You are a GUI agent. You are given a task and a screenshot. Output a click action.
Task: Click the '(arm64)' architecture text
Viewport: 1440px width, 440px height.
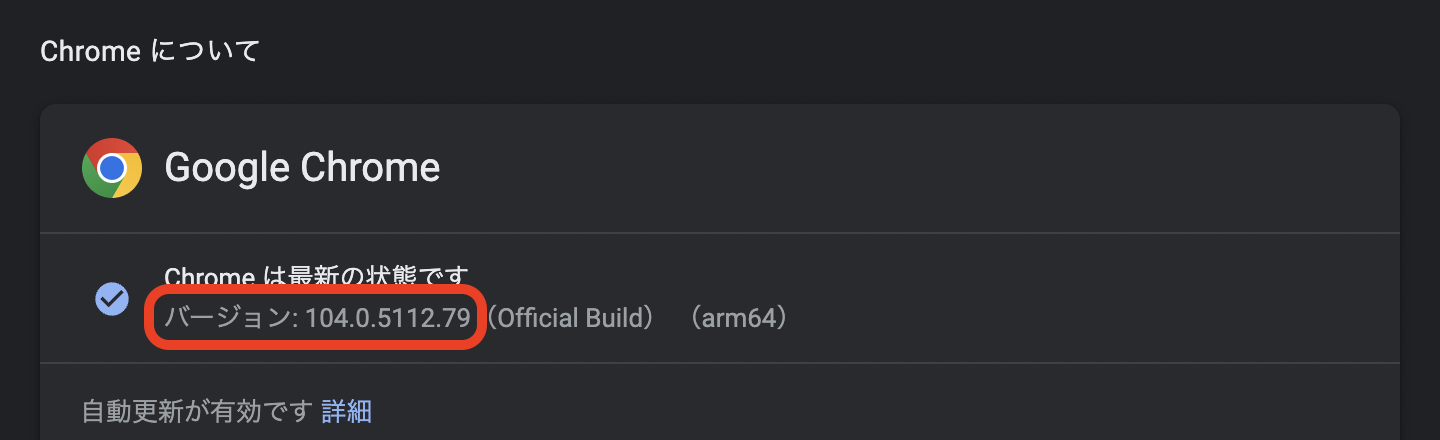pyautogui.click(x=738, y=319)
